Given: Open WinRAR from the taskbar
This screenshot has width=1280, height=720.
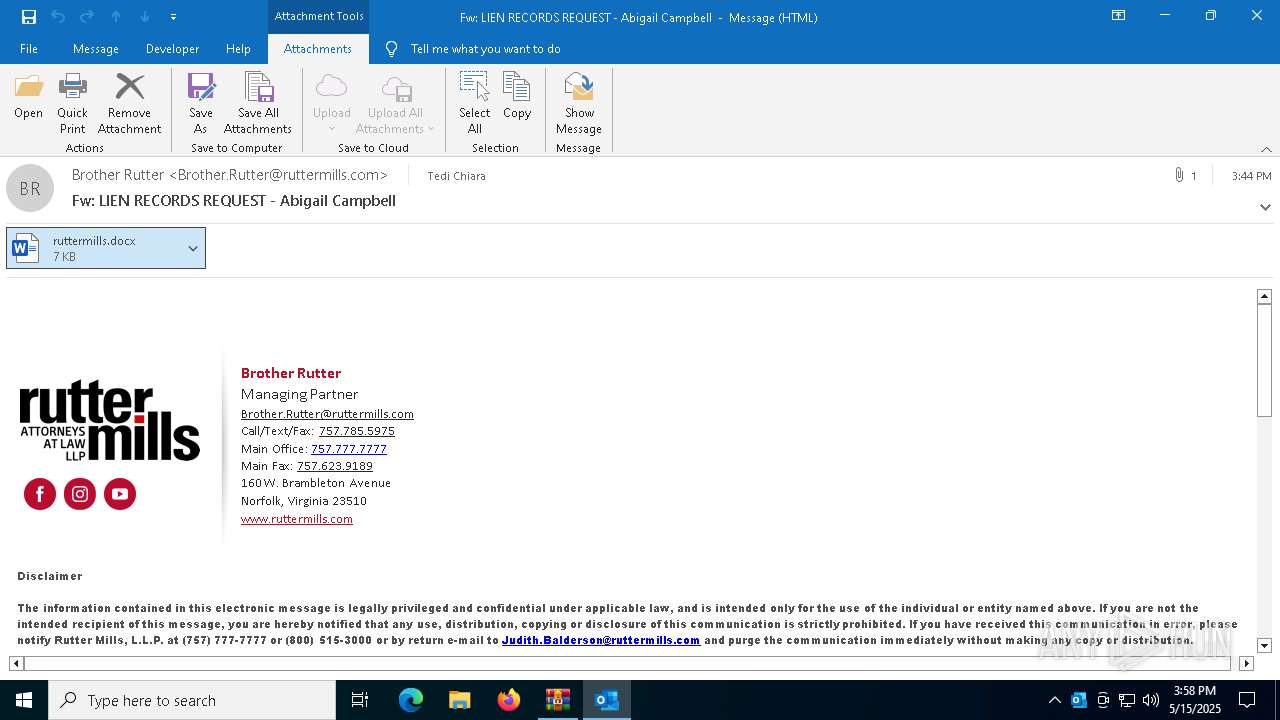Looking at the screenshot, I should click(558, 700).
